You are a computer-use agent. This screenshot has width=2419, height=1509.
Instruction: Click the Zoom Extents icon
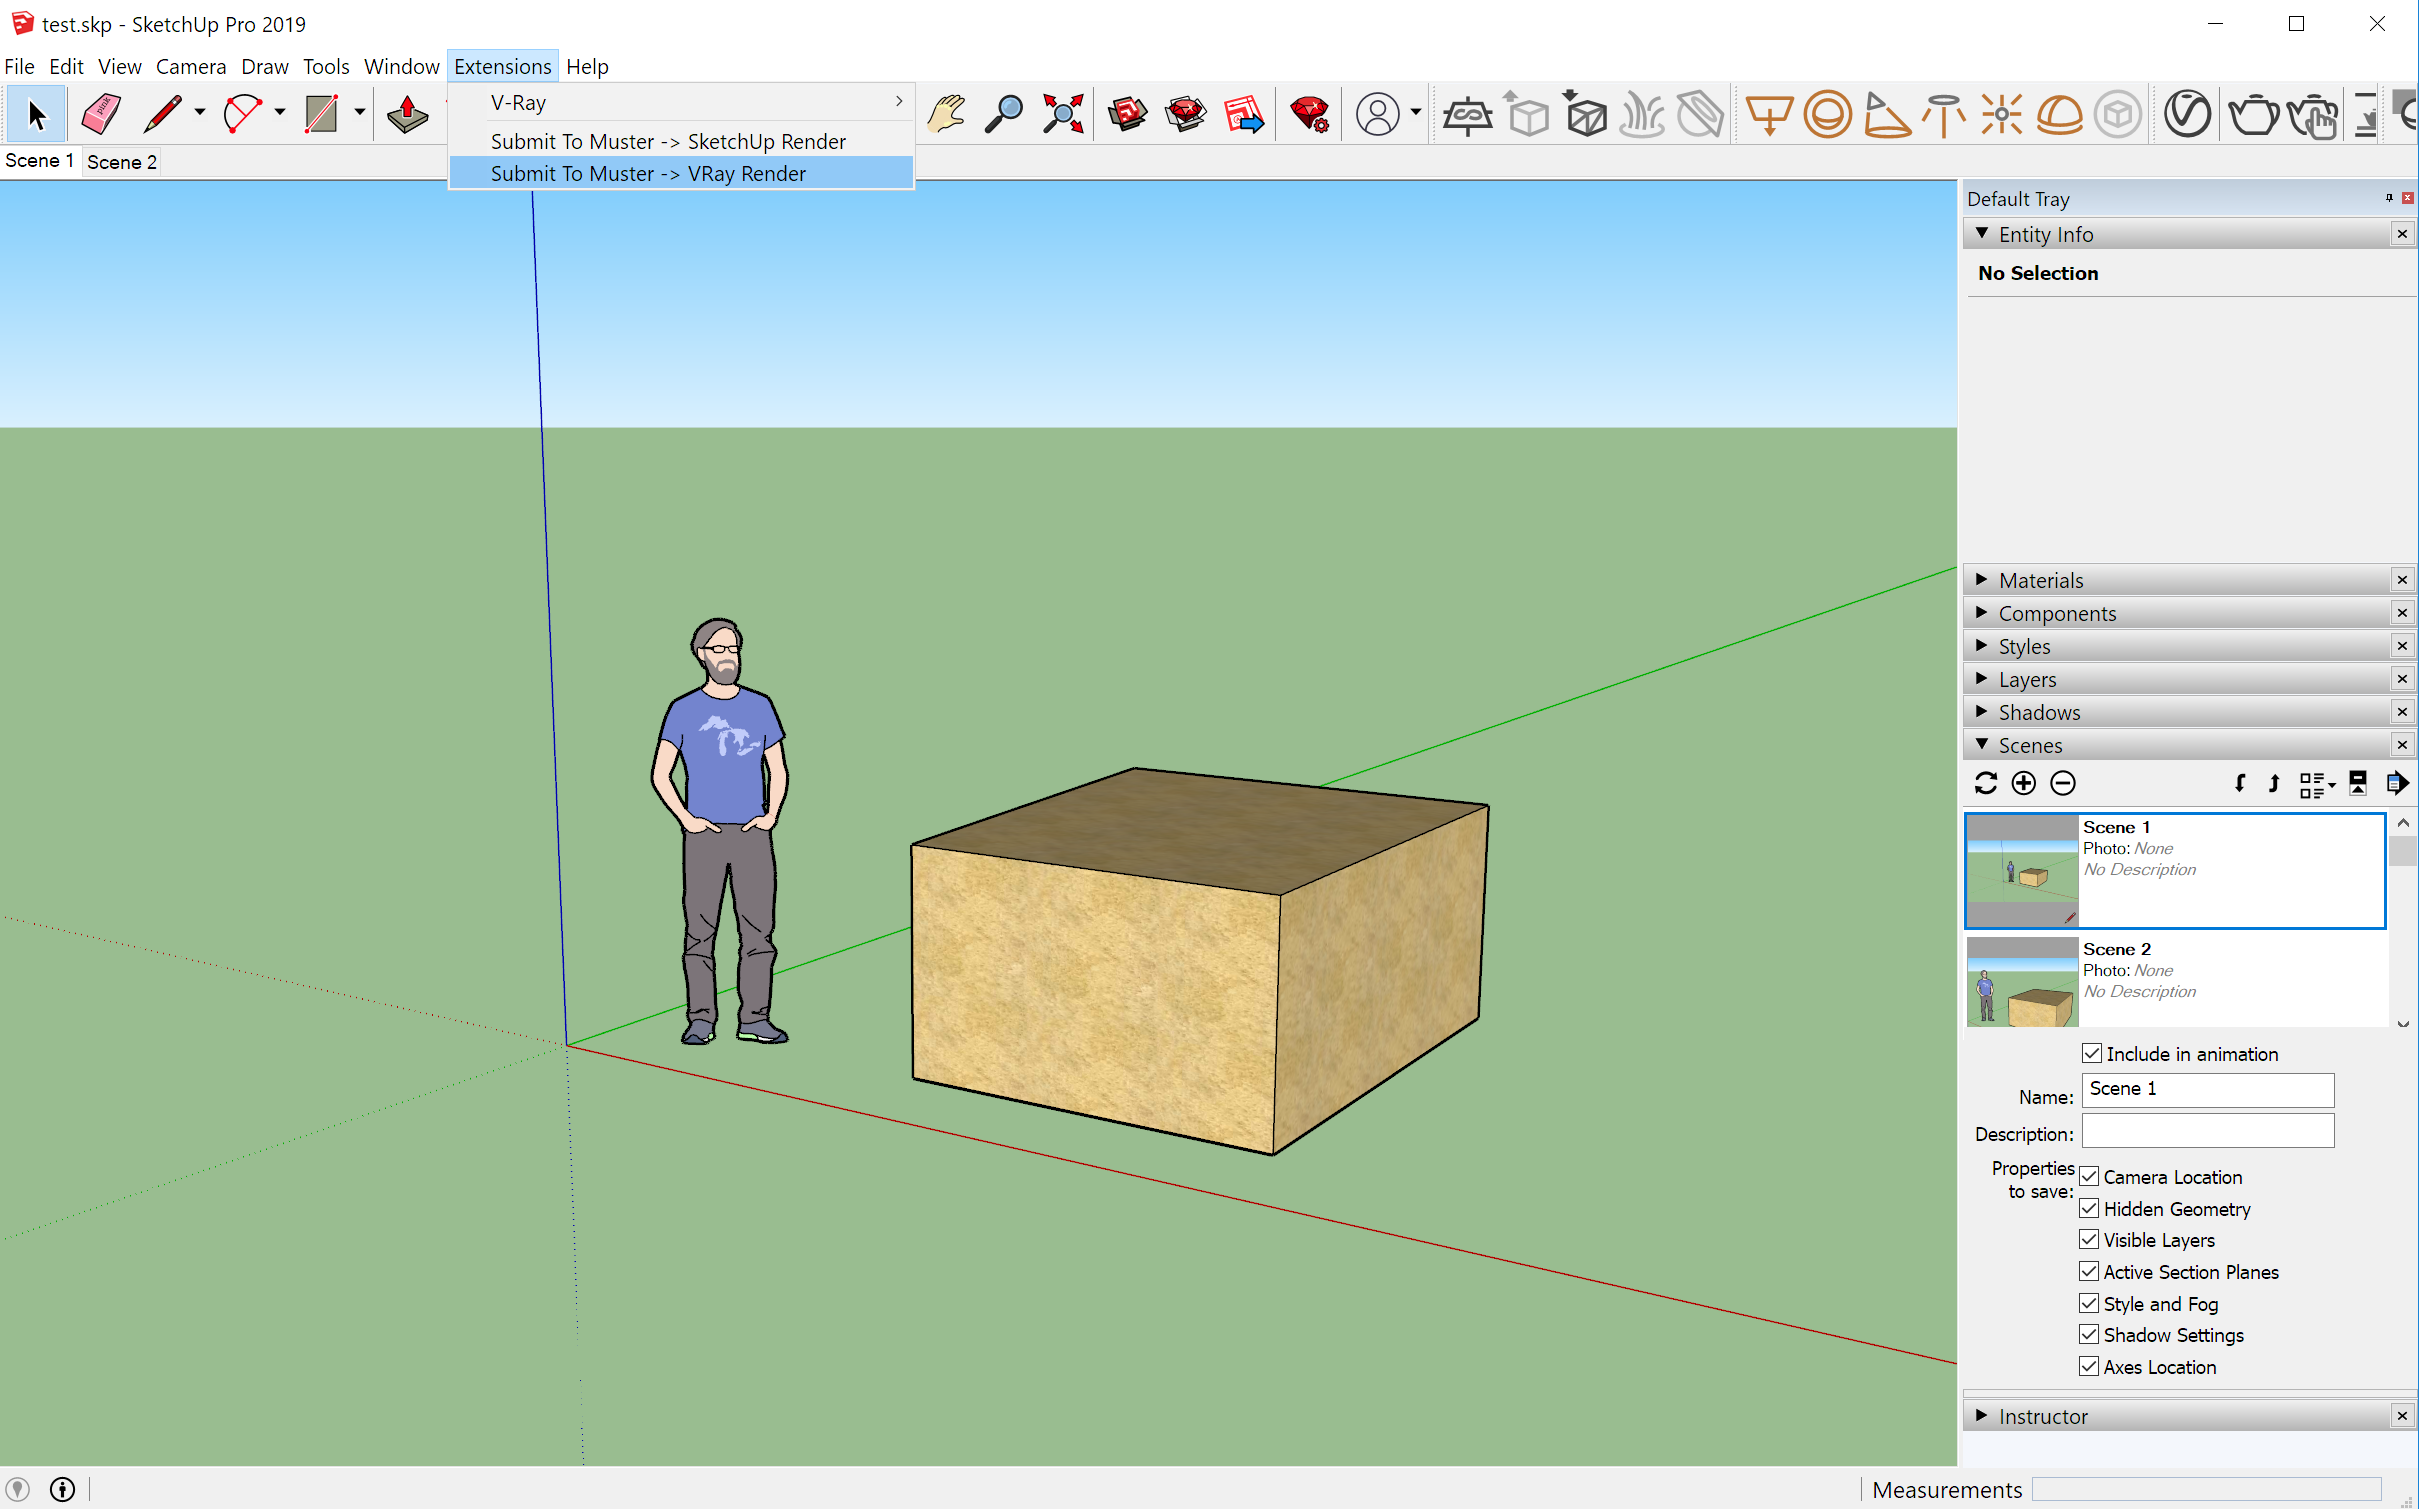tap(1062, 114)
